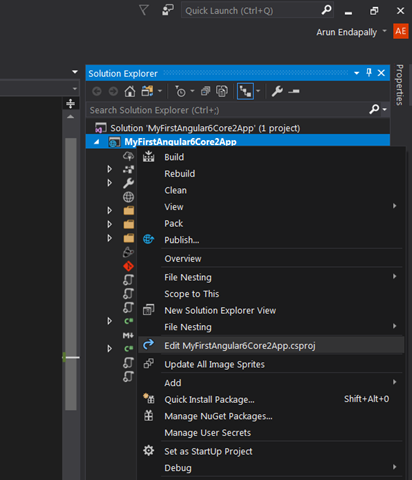This screenshot has height=480, width=412.
Task: Collapse the MyFirstAngular6Core2App project node
Action: coord(97,142)
